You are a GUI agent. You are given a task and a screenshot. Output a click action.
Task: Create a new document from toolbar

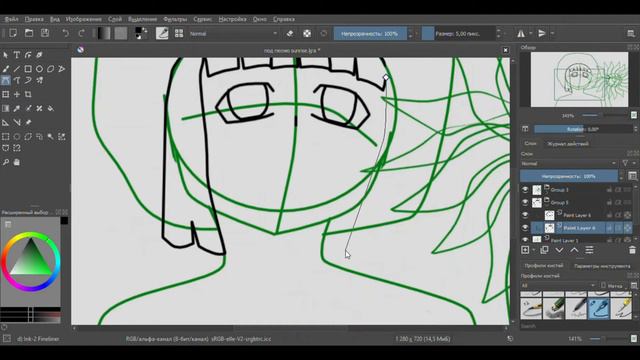[x=13, y=33]
